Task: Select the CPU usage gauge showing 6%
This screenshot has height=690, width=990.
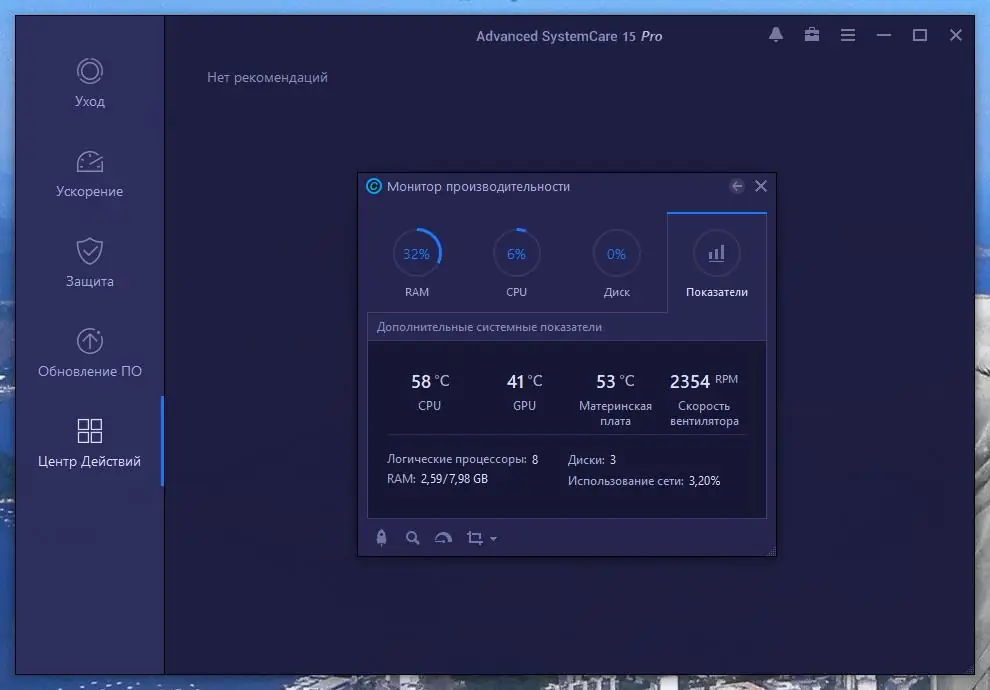Action: point(516,253)
